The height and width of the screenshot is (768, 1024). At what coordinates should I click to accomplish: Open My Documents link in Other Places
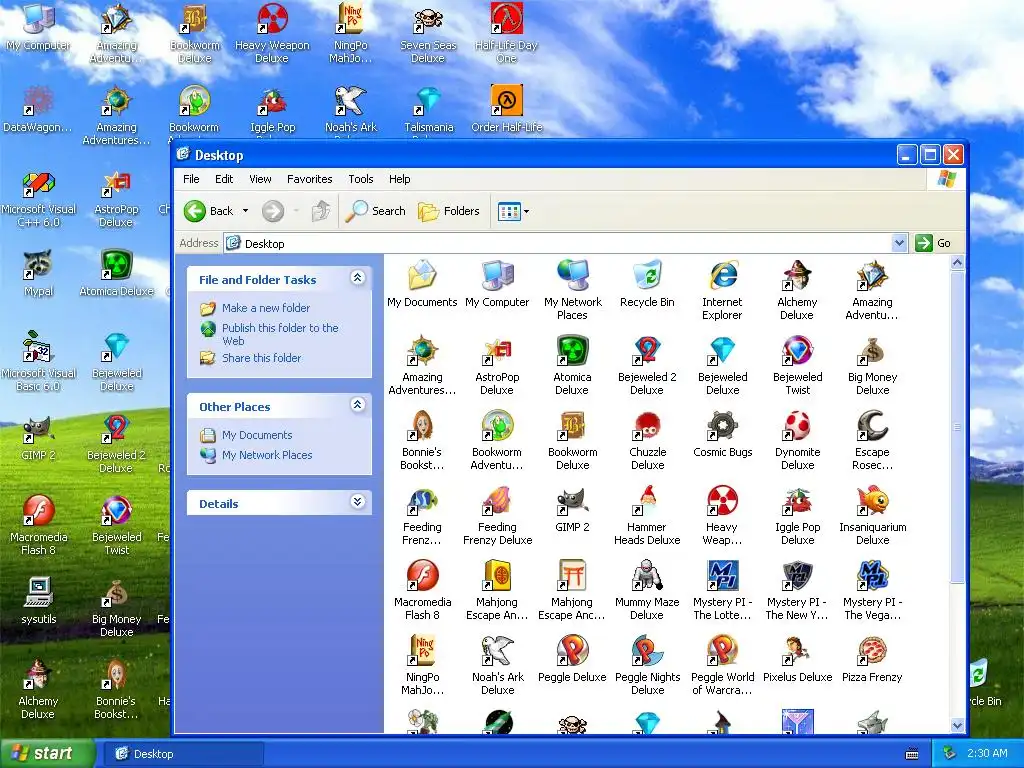pyautogui.click(x=257, y=435)
